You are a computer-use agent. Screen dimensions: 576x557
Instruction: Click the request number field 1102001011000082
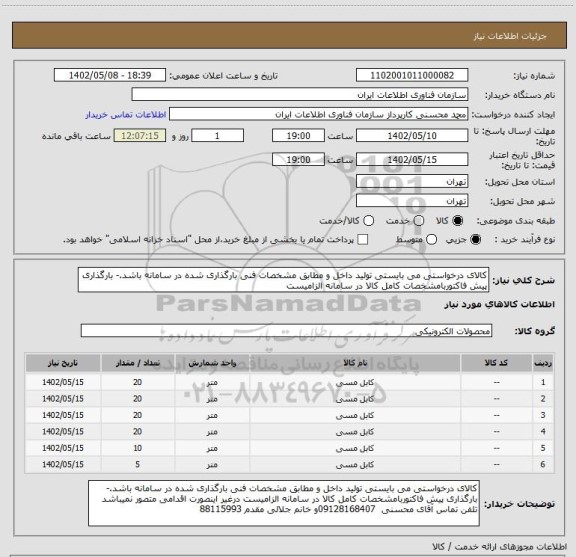point(412,75)
